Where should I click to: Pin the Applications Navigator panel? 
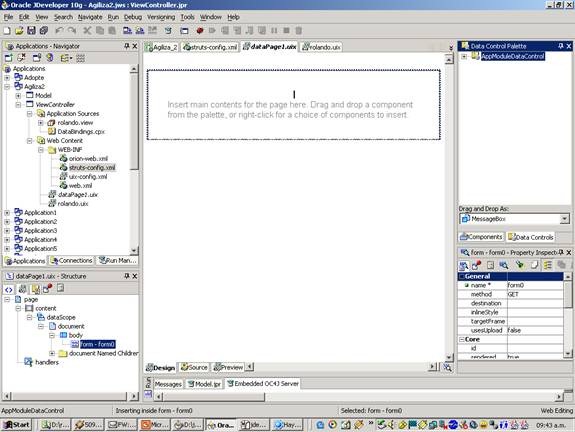pyautogui.click(x=127, y=46)
